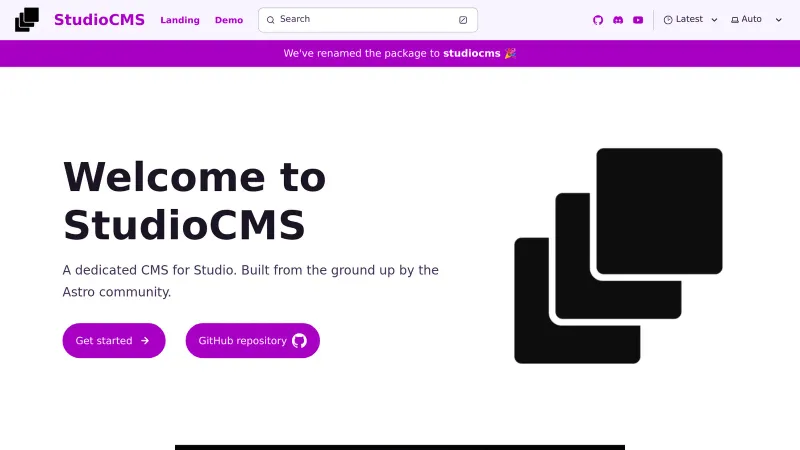Click the magnifying glass search icon
800x450 pixels.
[x=270, y=20]
